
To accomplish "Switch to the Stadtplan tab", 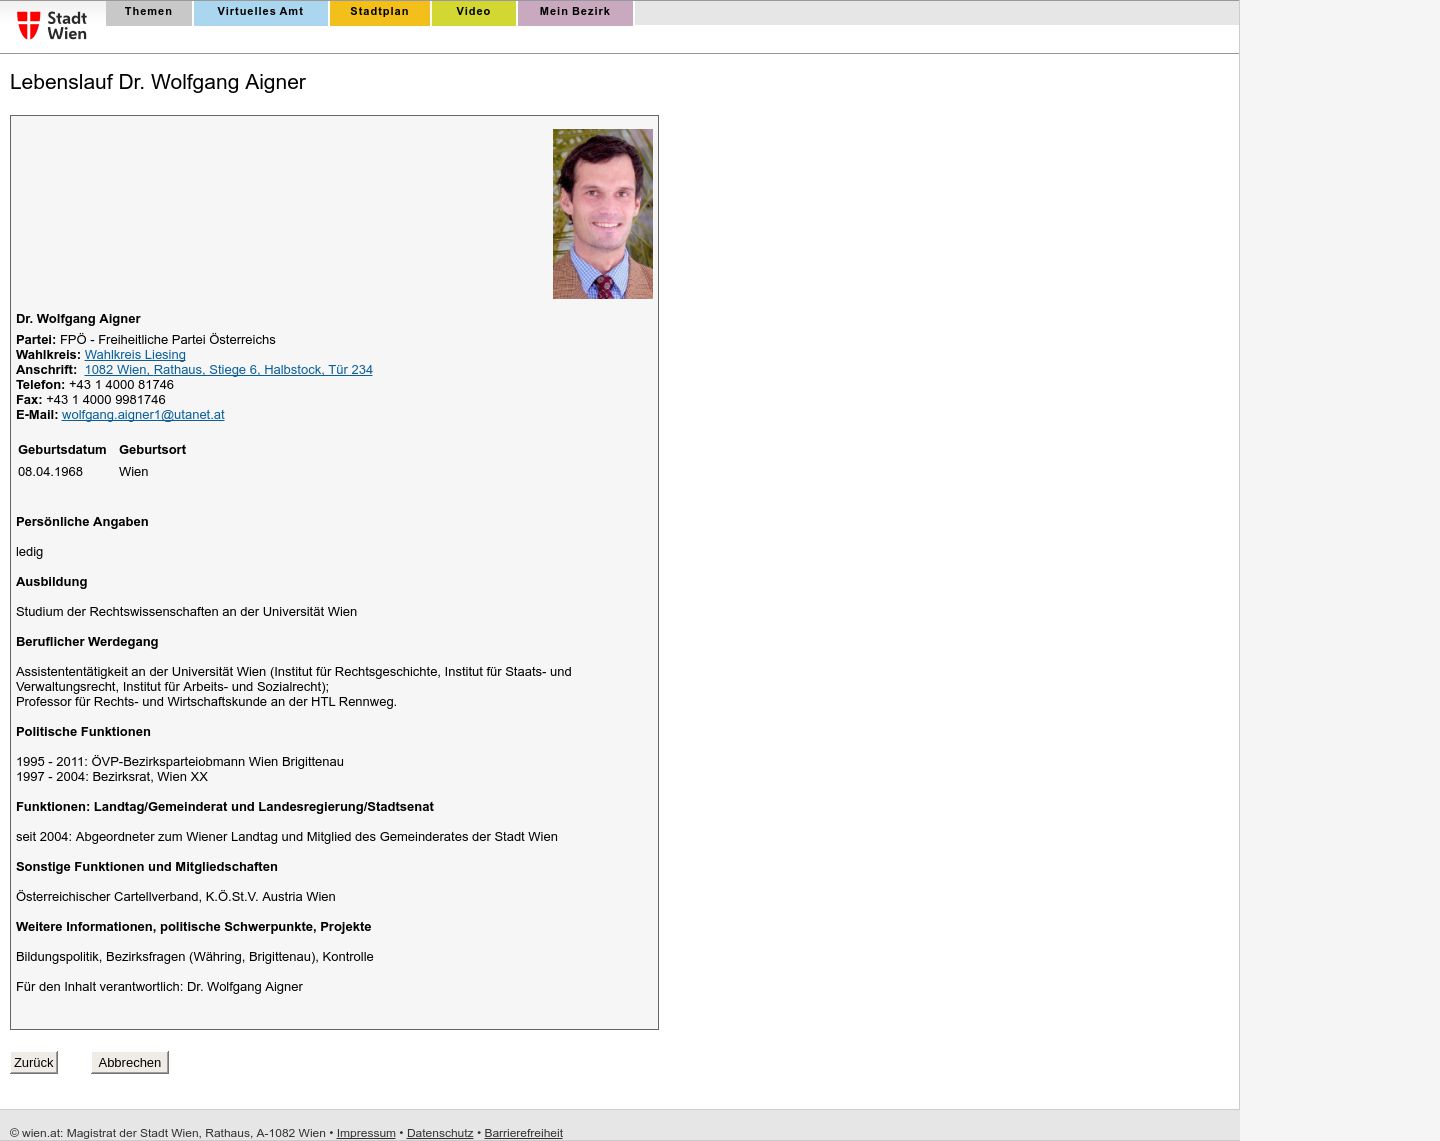I will point(379,12).
